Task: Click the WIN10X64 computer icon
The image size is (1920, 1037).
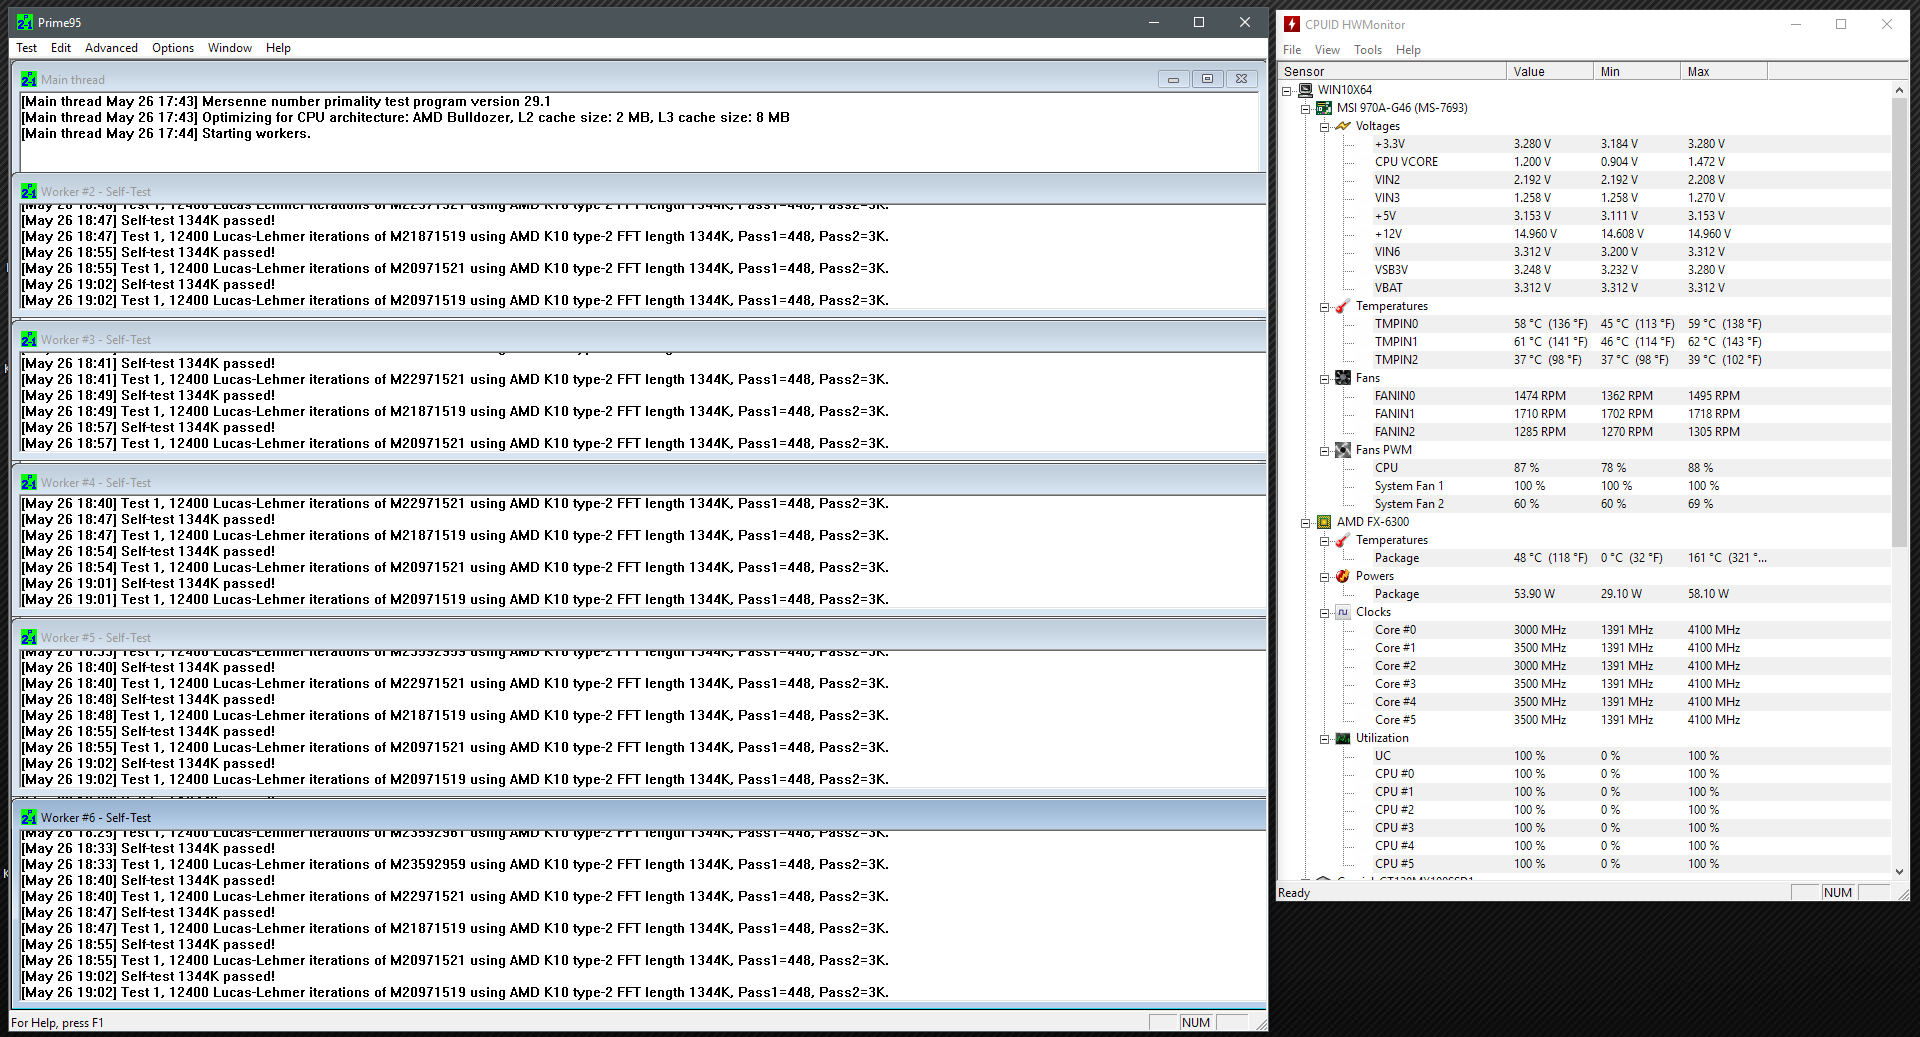Action: (1305, 90)
